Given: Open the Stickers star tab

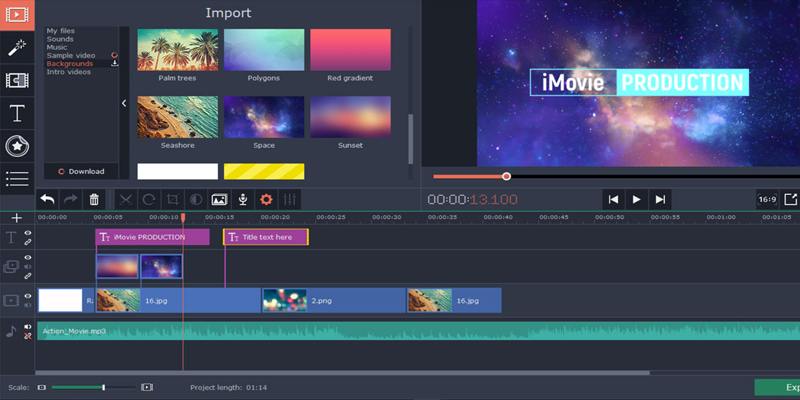Looking at the screenshot, I should [17, 146].
